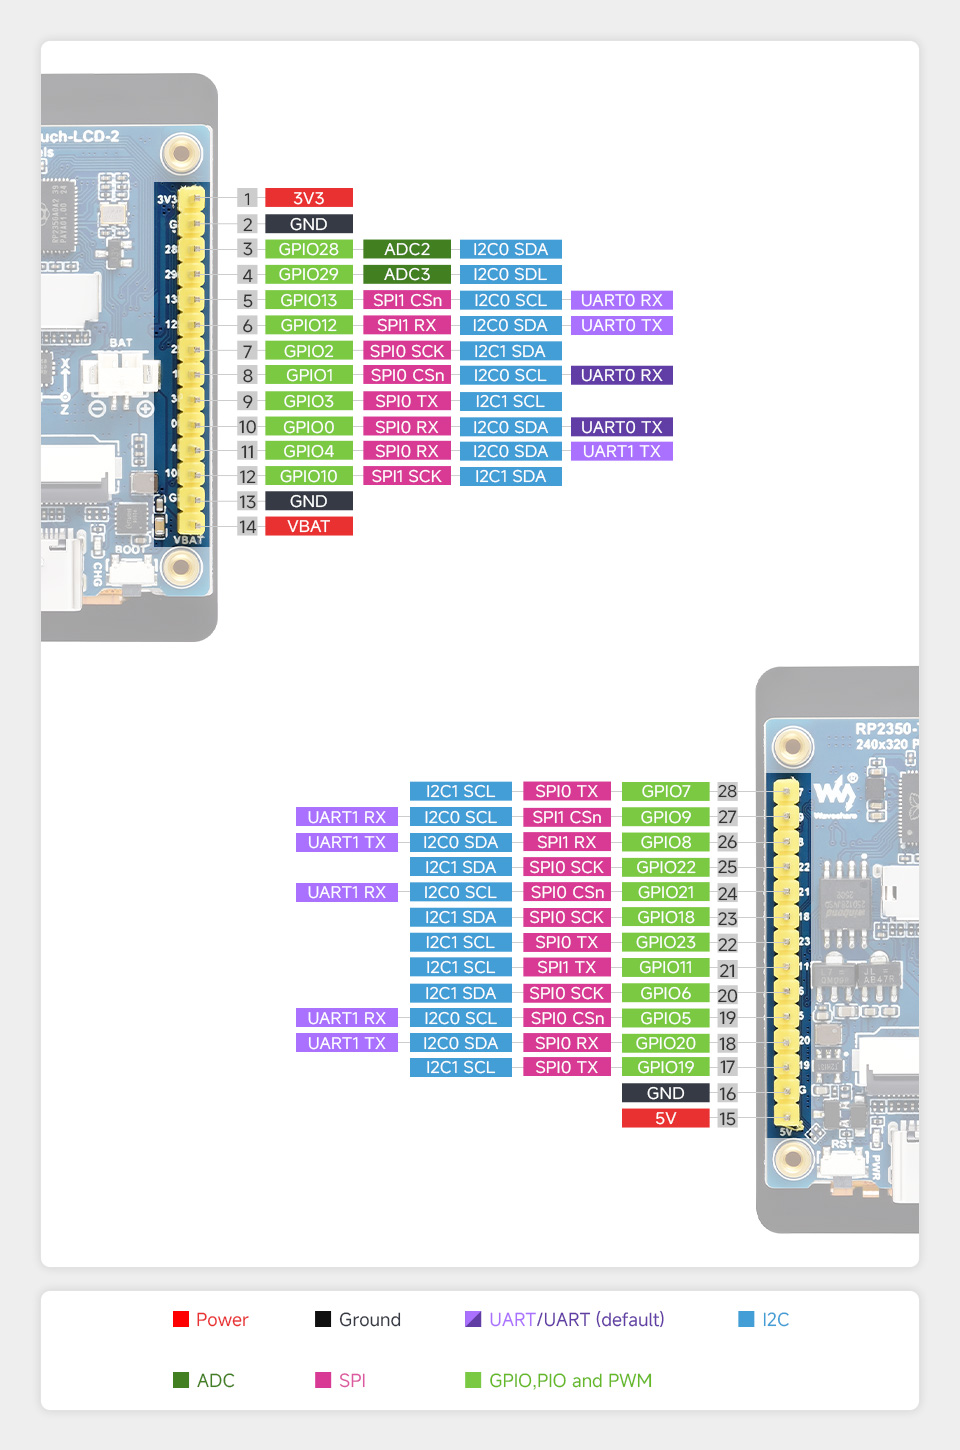The image size is (960, 1450).
Task: Click the red Power legend swatch
Action: (x=181, y=1319)
